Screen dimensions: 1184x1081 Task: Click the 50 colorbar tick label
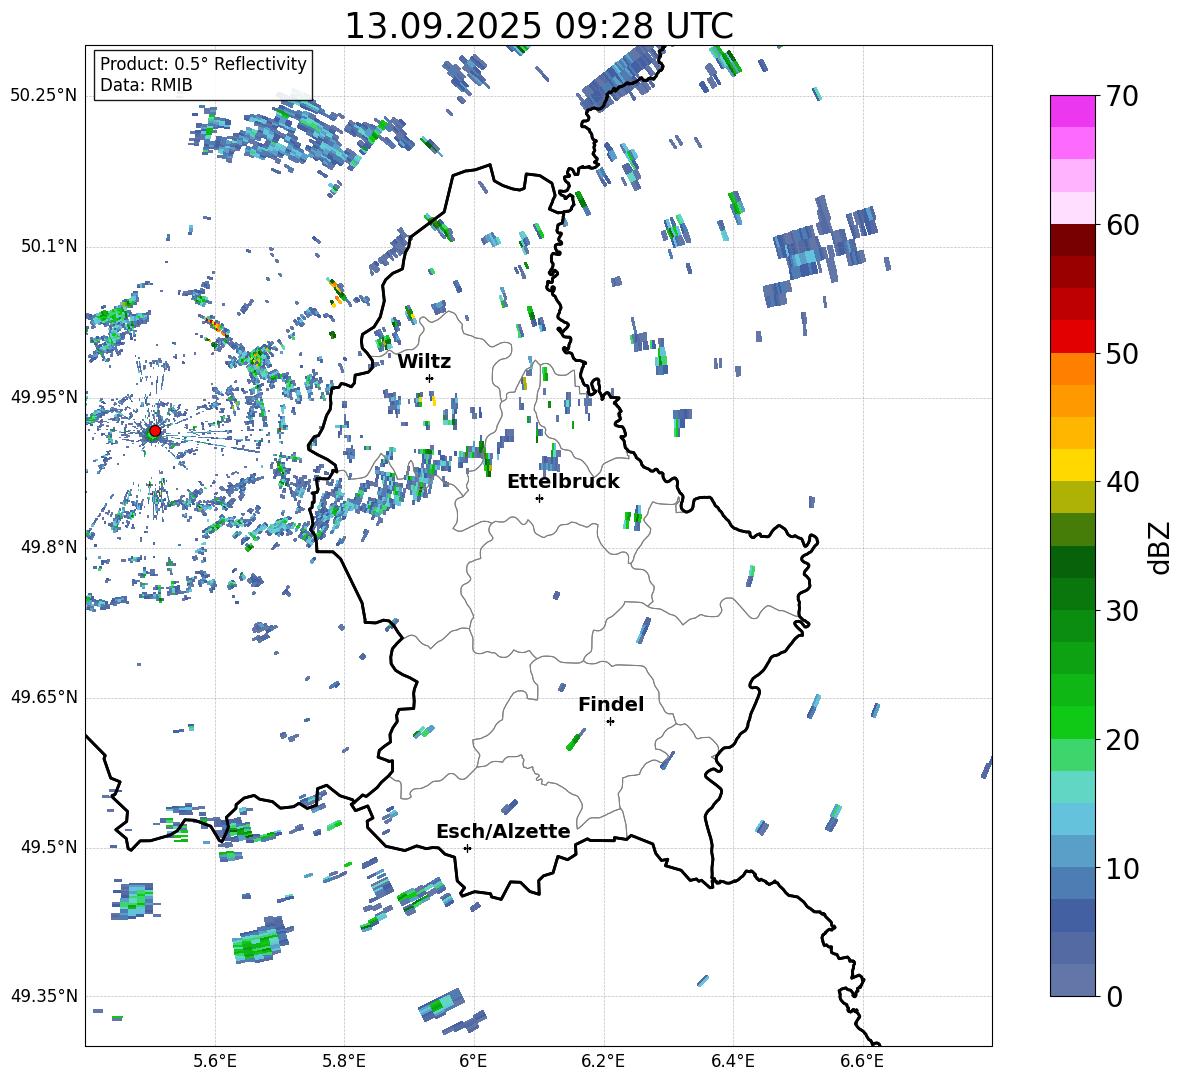(x=1122, y=353)
